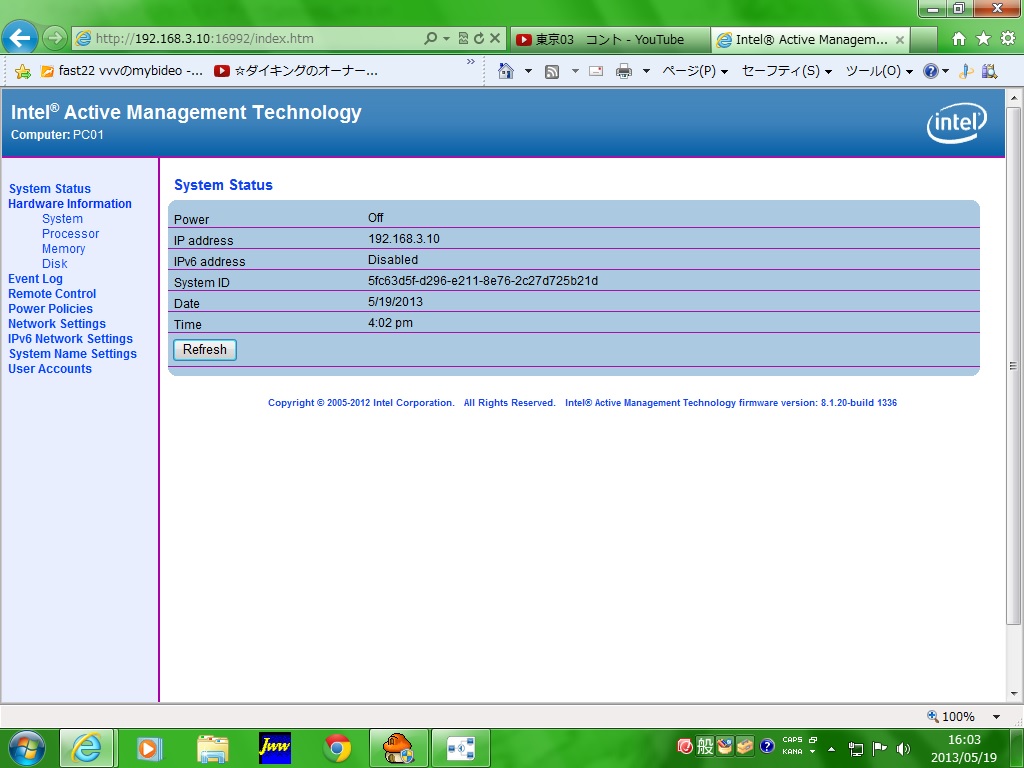Screen dimensions: 1024x768
Task: Open the Event Log link
Action: click(35, 279)
